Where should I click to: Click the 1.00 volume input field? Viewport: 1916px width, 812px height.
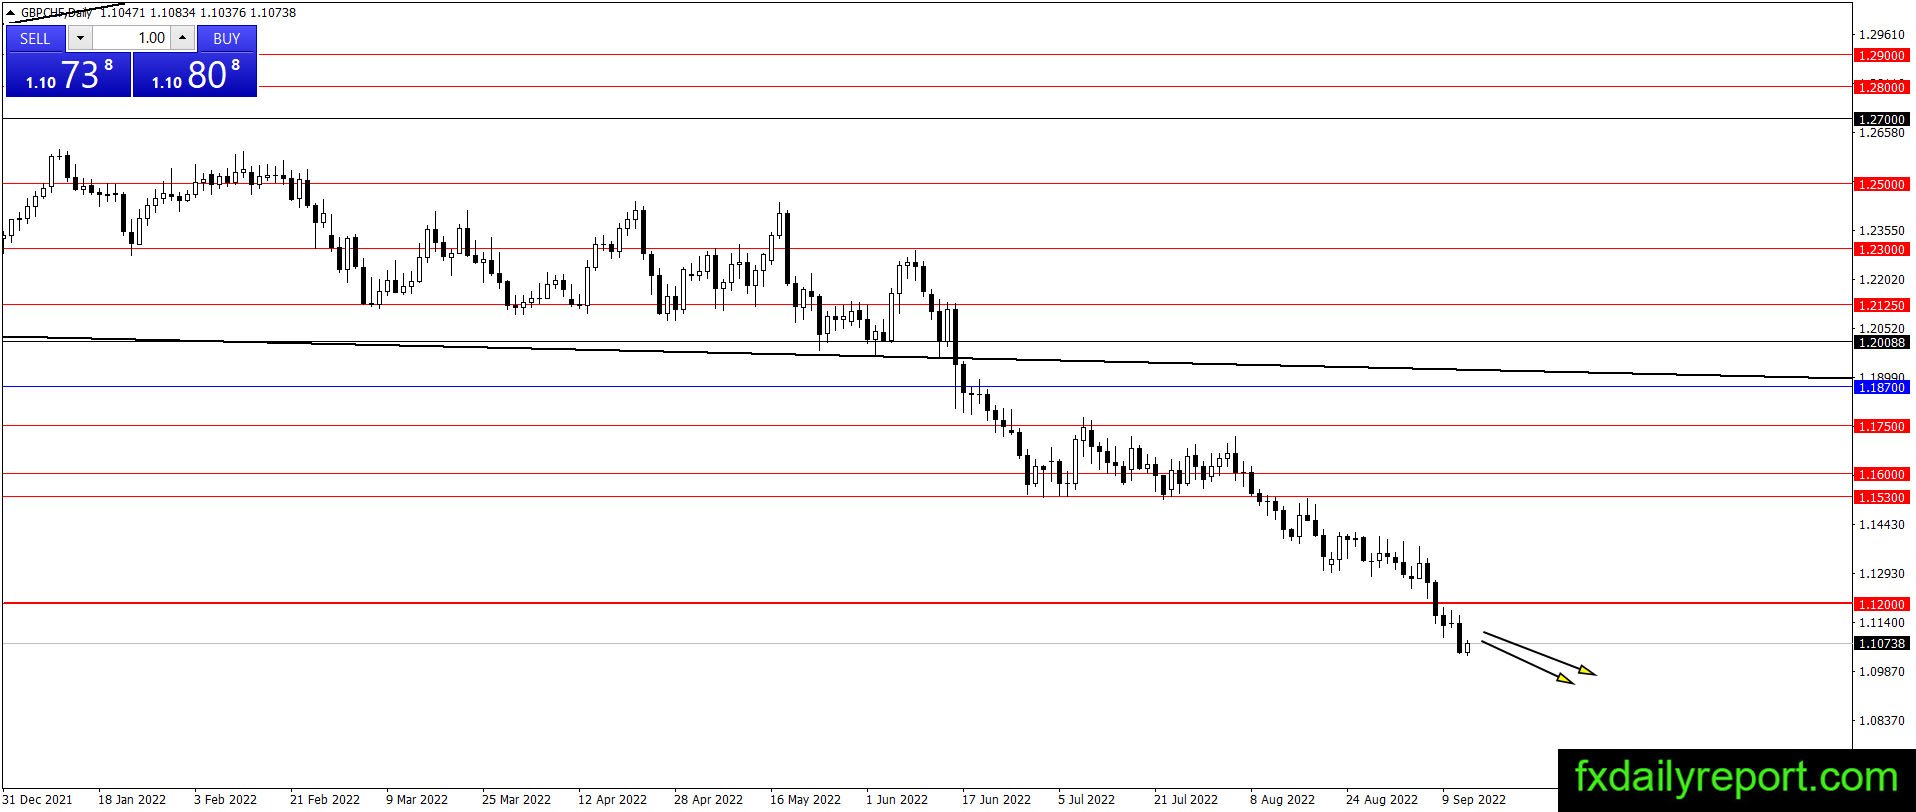(x=131, y=38)
